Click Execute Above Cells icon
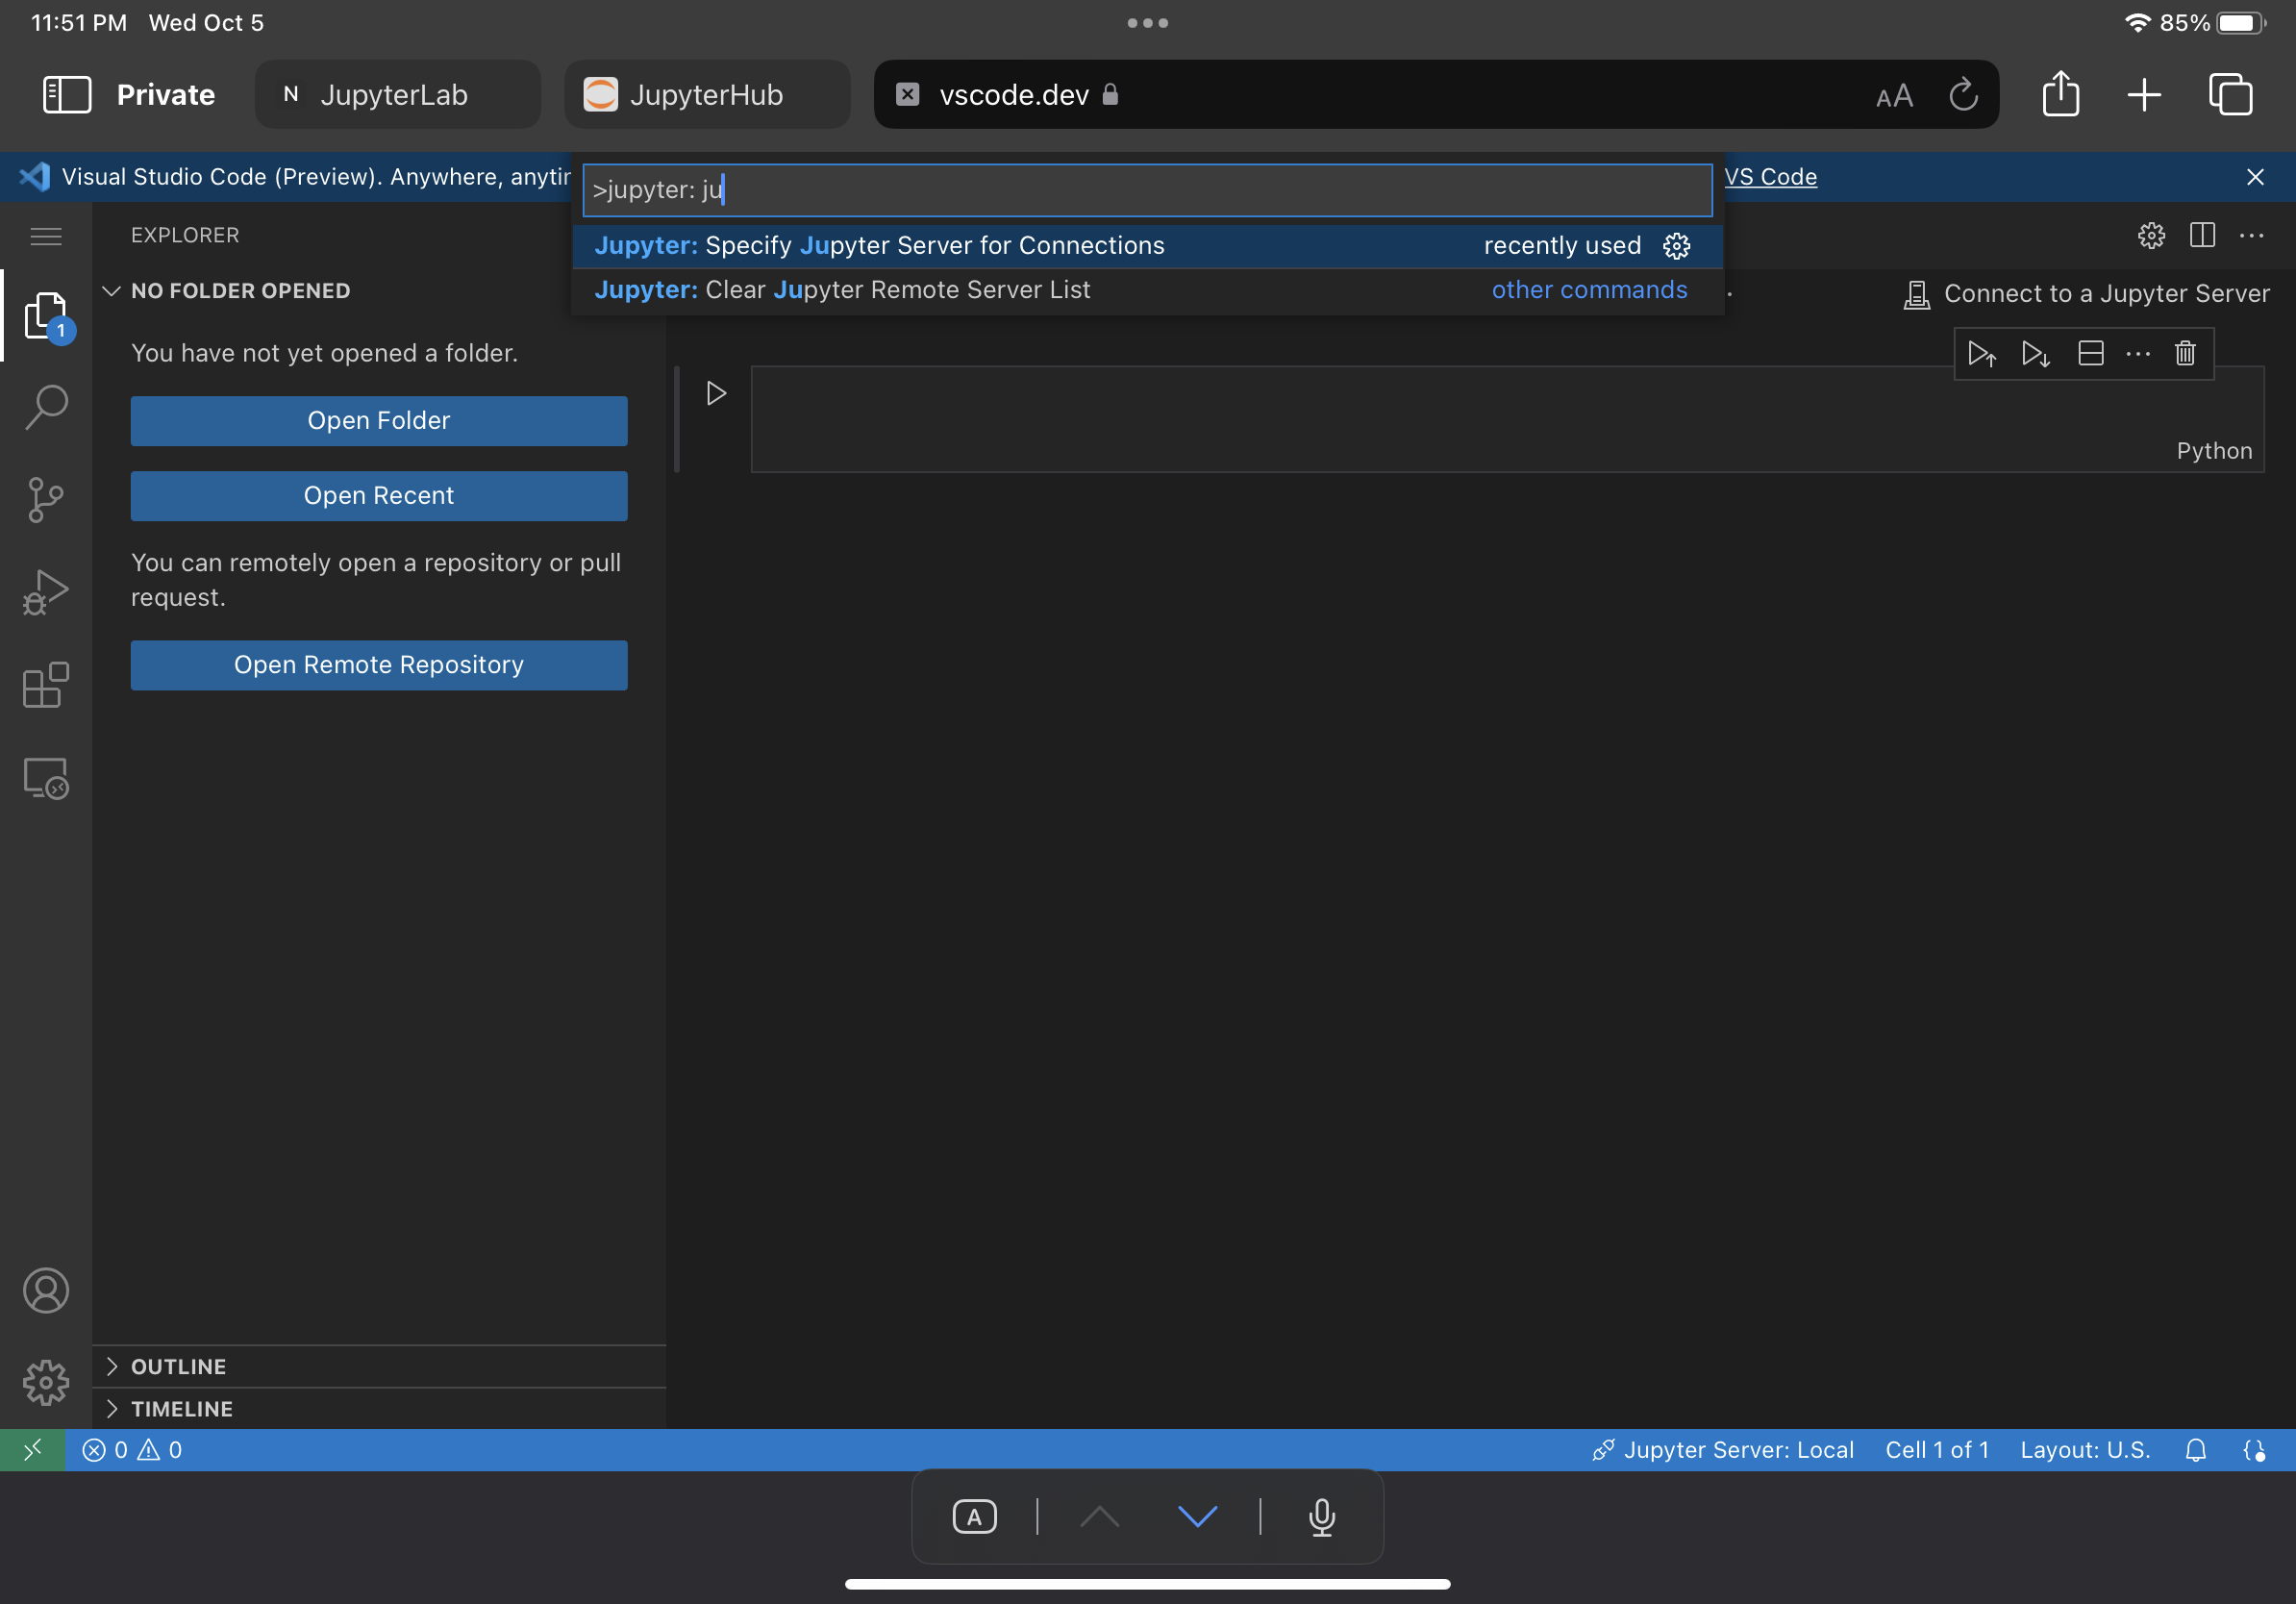 (x=1982, y=353)
